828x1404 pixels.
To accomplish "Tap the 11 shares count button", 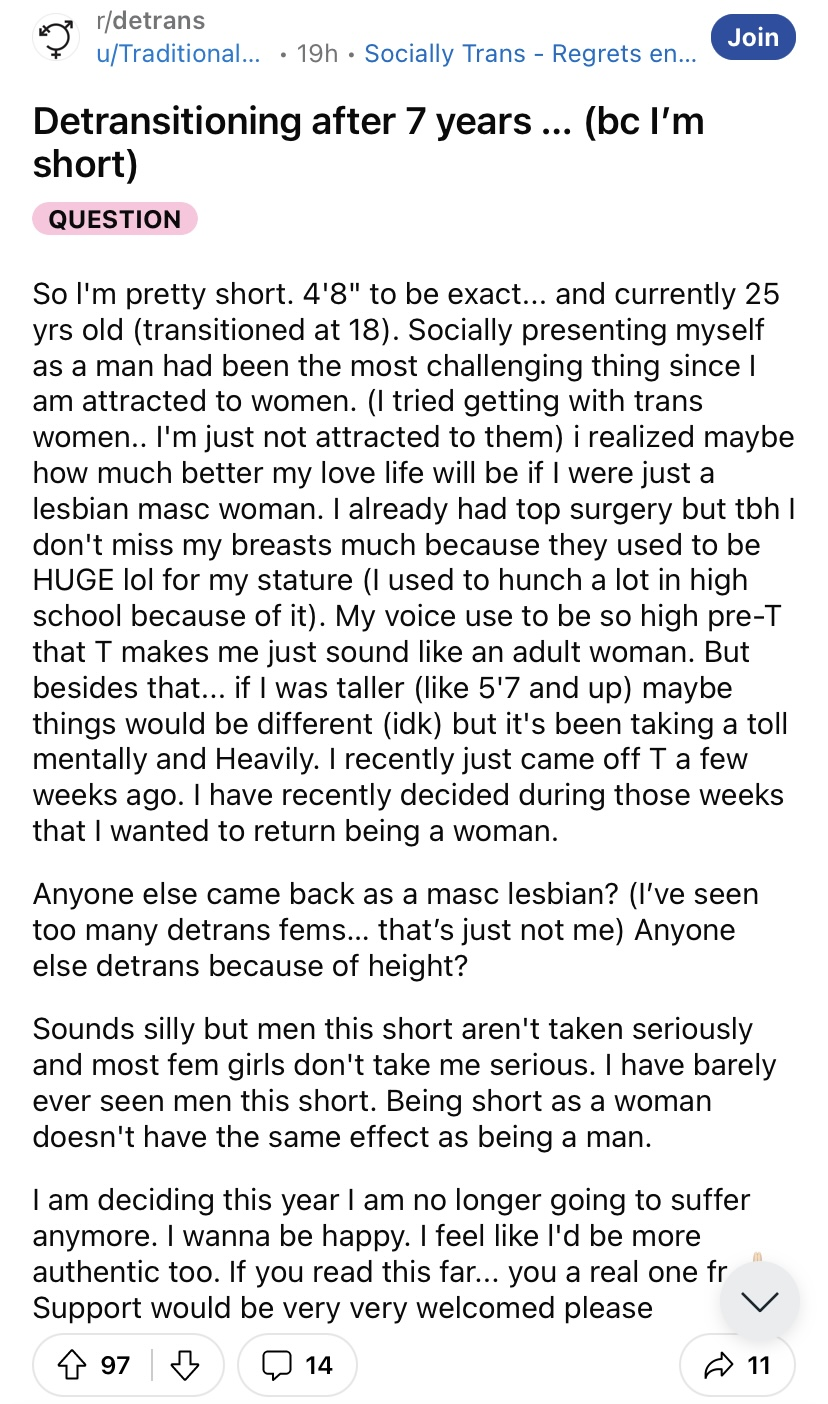I will (x=737, y=1364).
